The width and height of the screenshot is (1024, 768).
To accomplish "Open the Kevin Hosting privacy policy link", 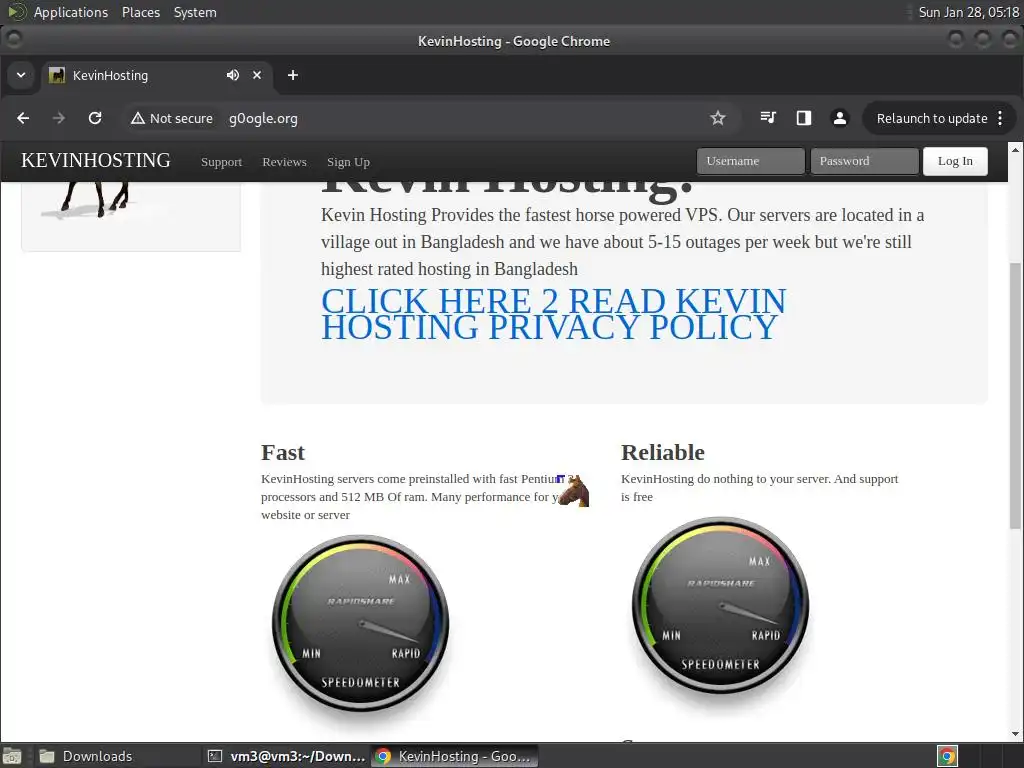I will click(x=554, y=314).
